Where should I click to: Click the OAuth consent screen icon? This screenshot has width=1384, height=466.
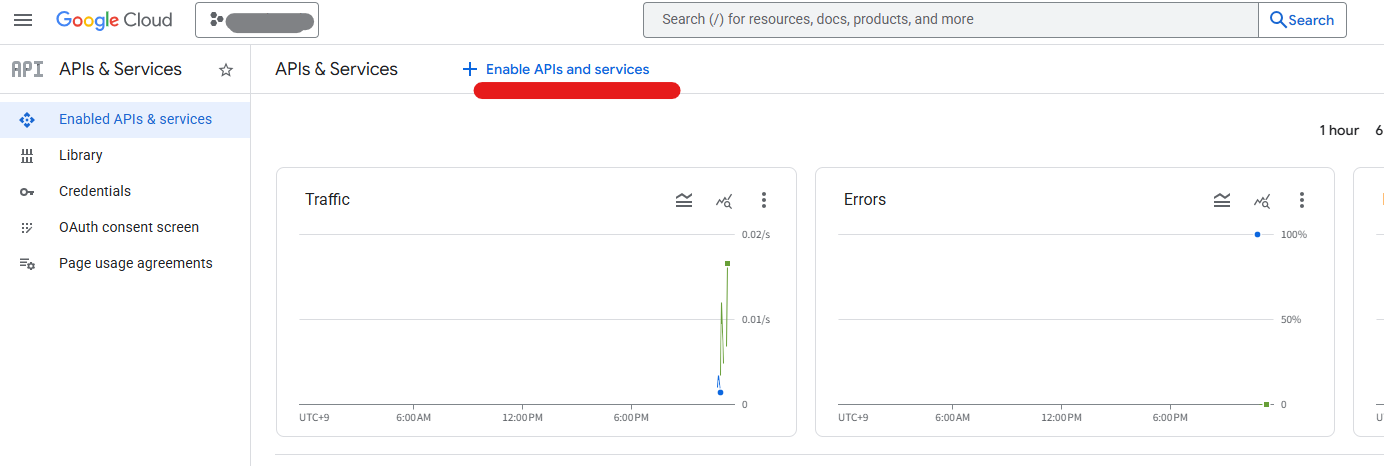pos(27,228)
